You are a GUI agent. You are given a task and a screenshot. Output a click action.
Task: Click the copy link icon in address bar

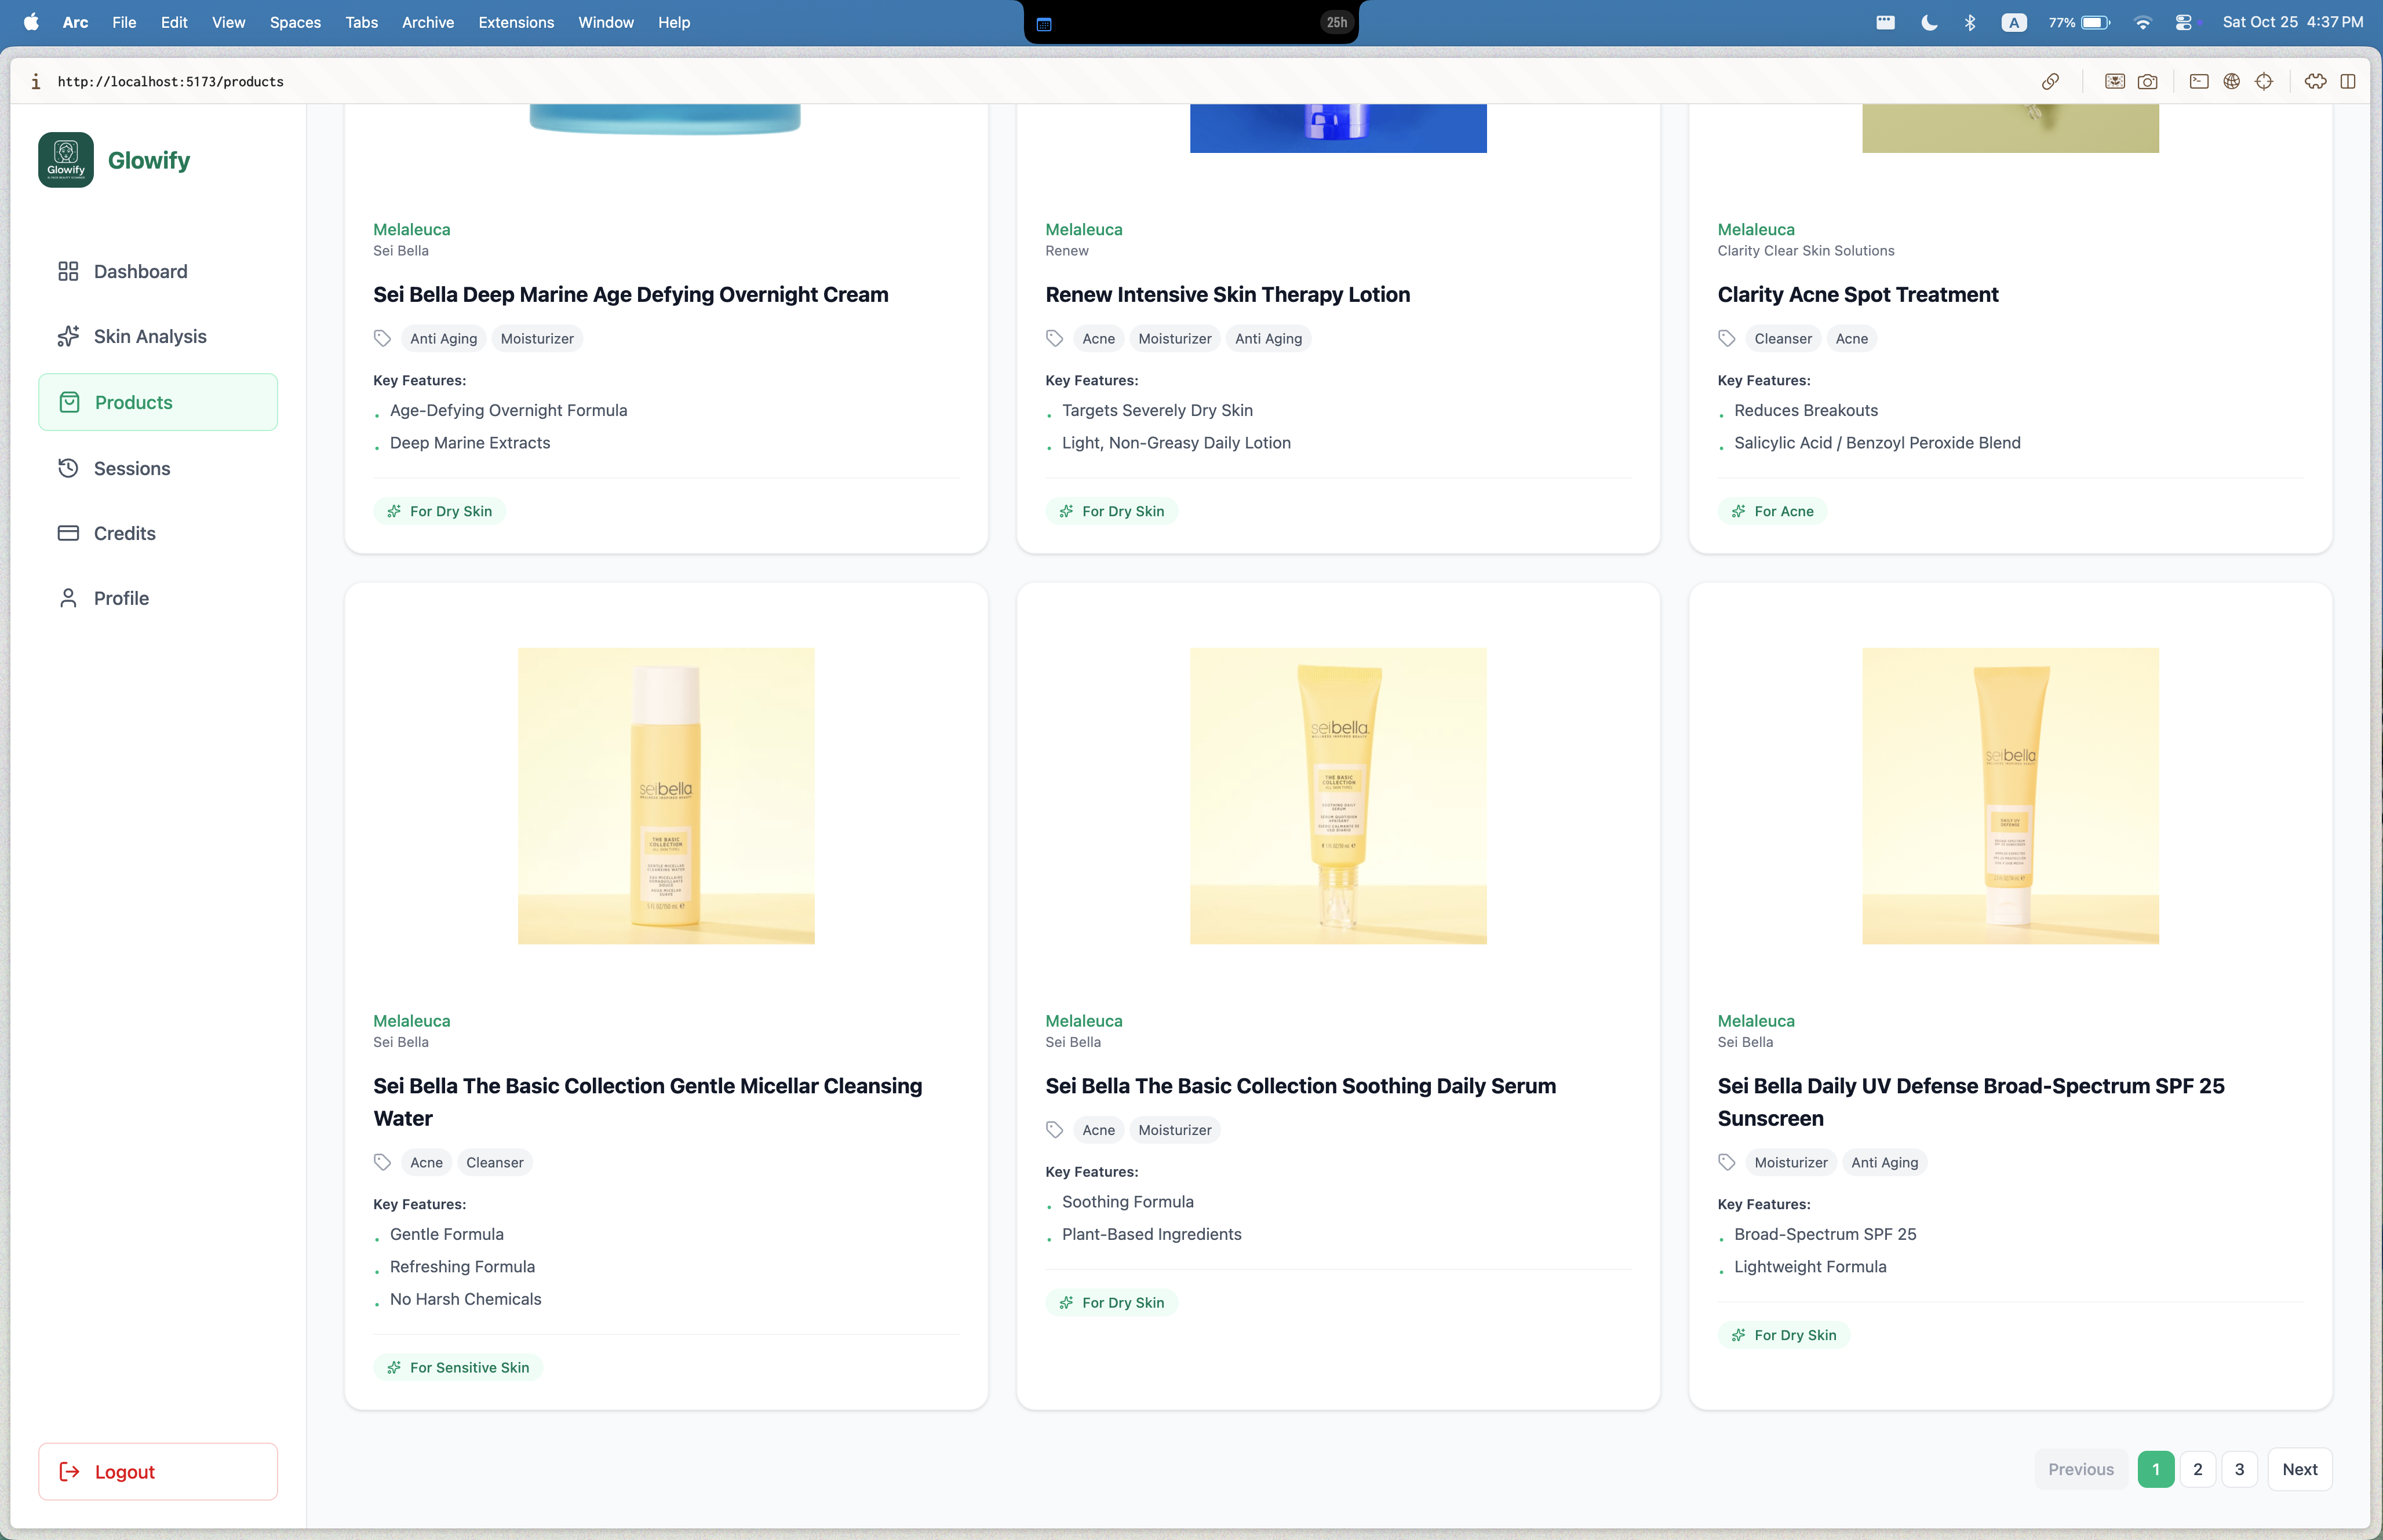tap(2050, 81)
